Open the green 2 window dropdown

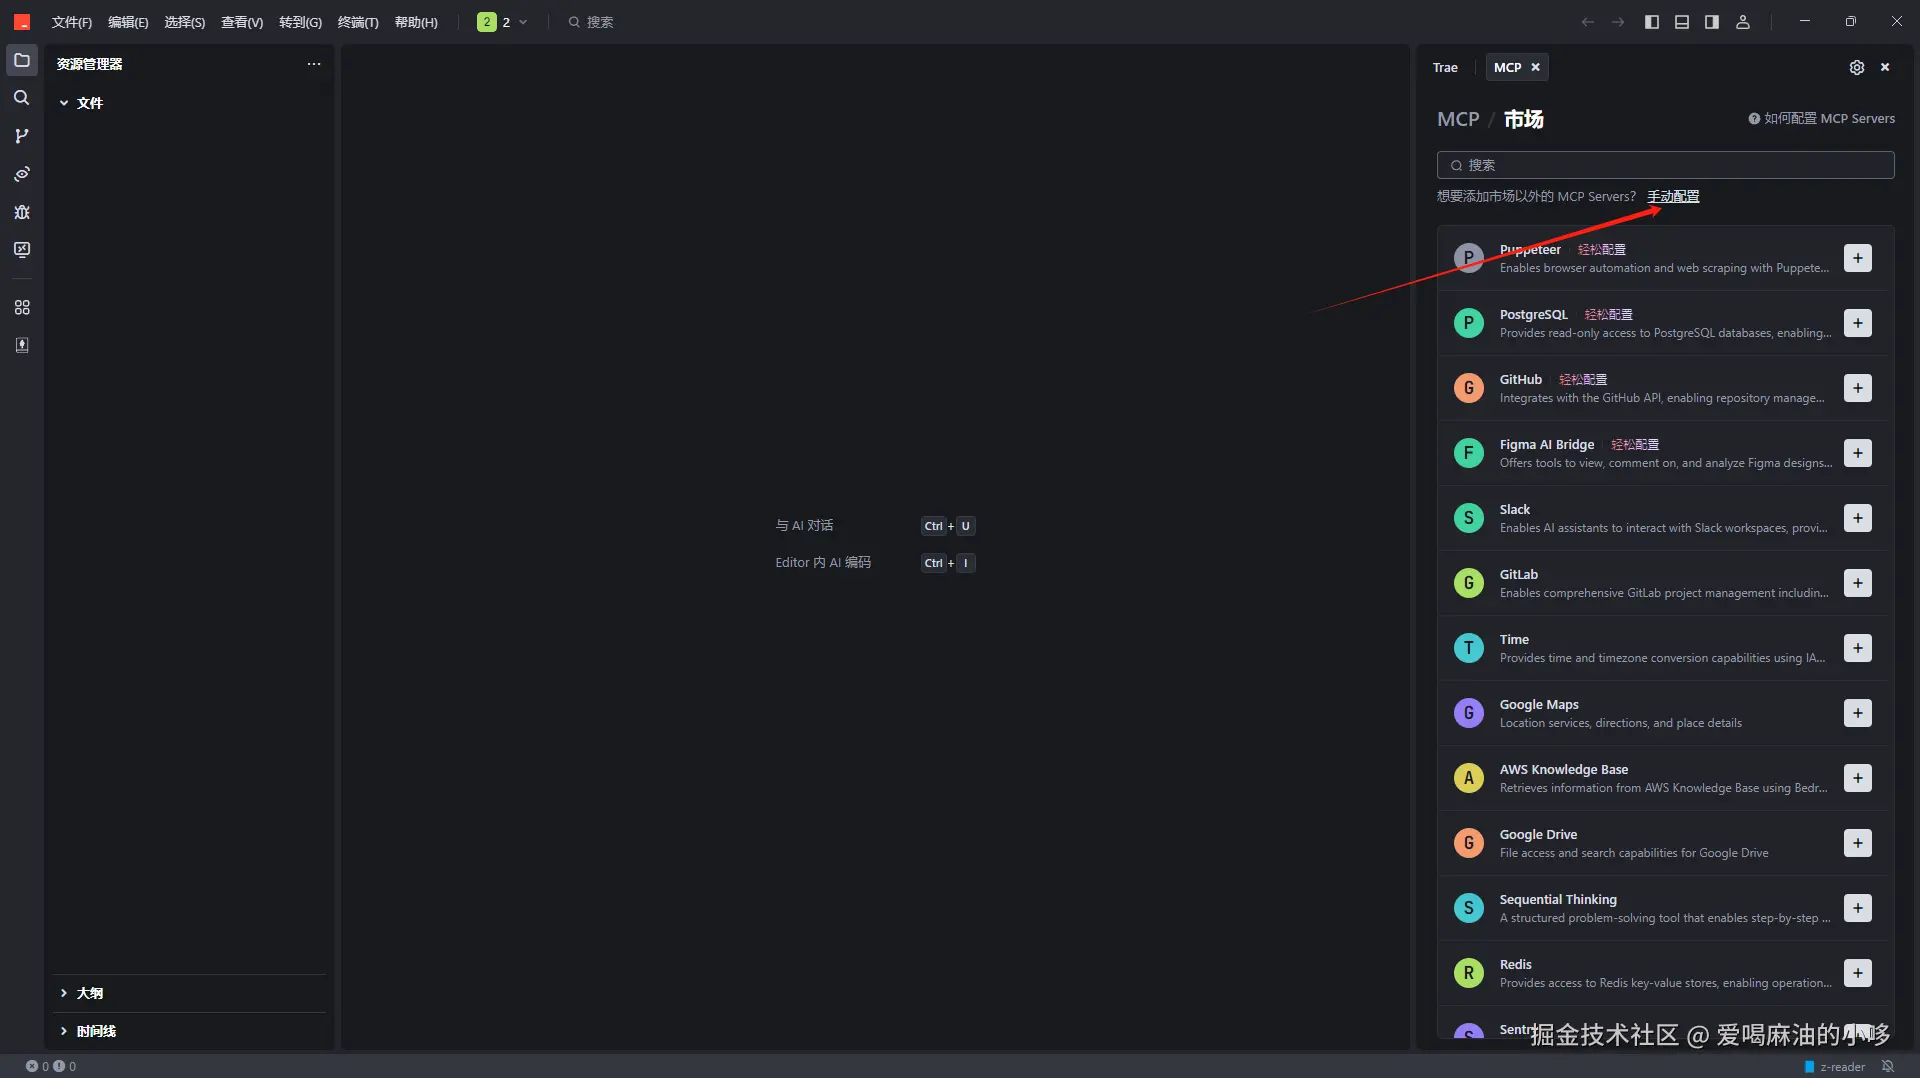[x=502, y=22]
